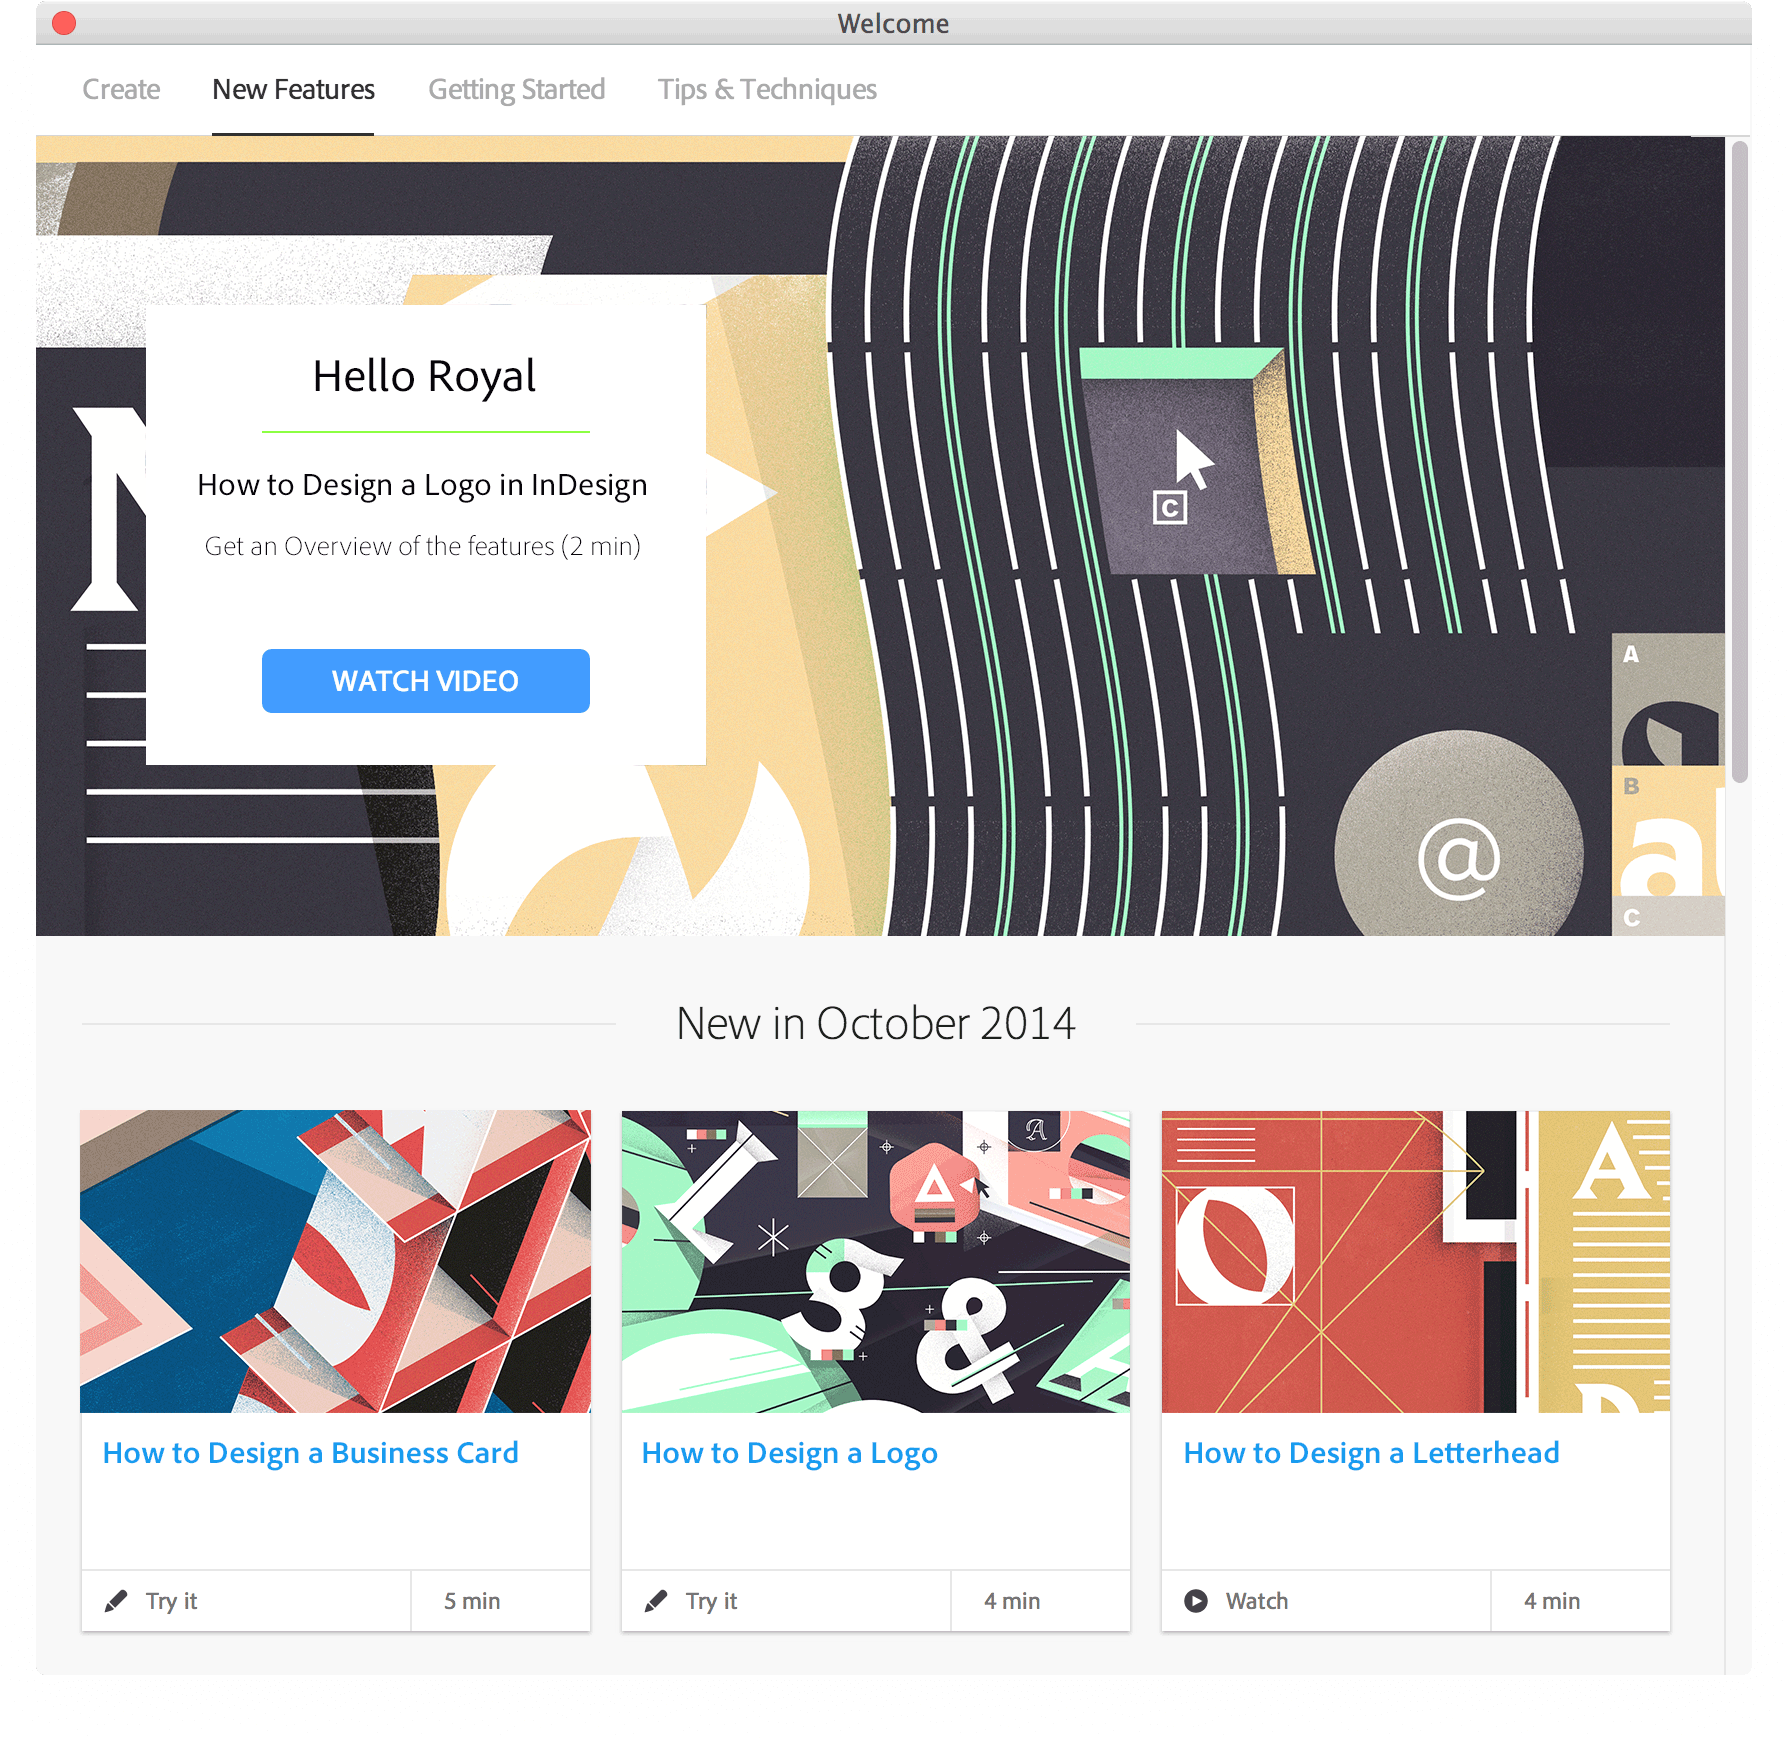1787x1740 pixels.
Task: Open the How to Design a Logo link
Action: pyautogui.click(x=789, y=1454)
